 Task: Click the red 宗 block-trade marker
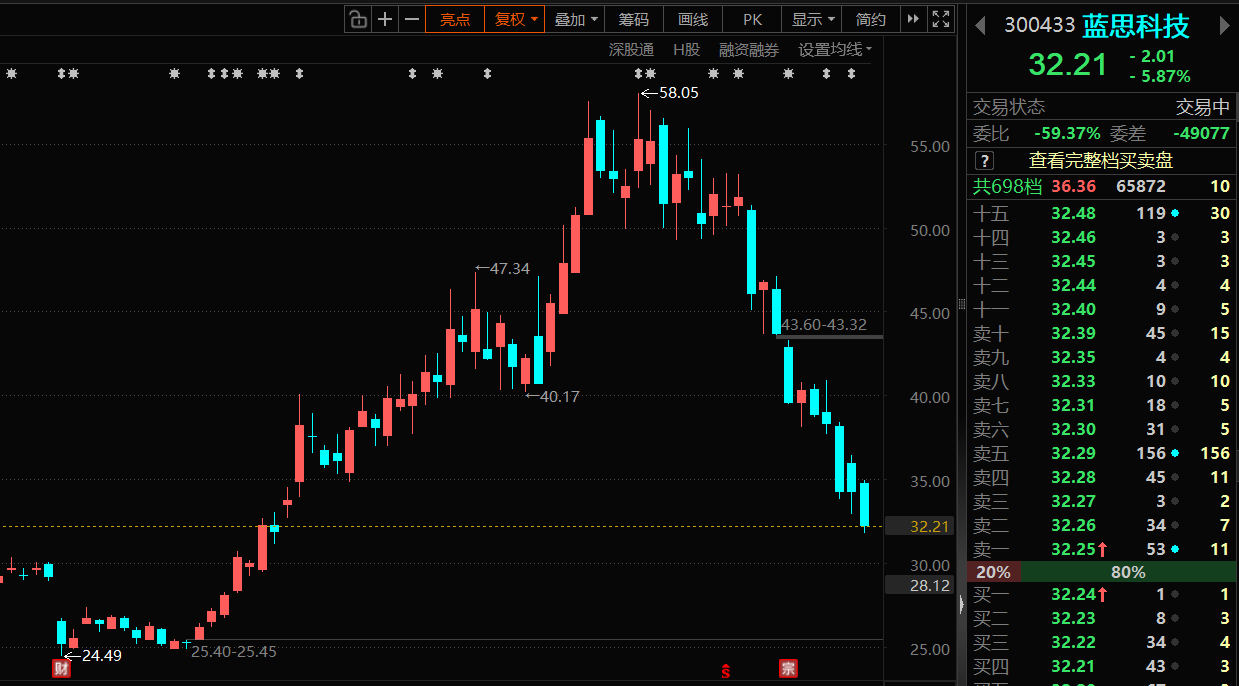788,668
